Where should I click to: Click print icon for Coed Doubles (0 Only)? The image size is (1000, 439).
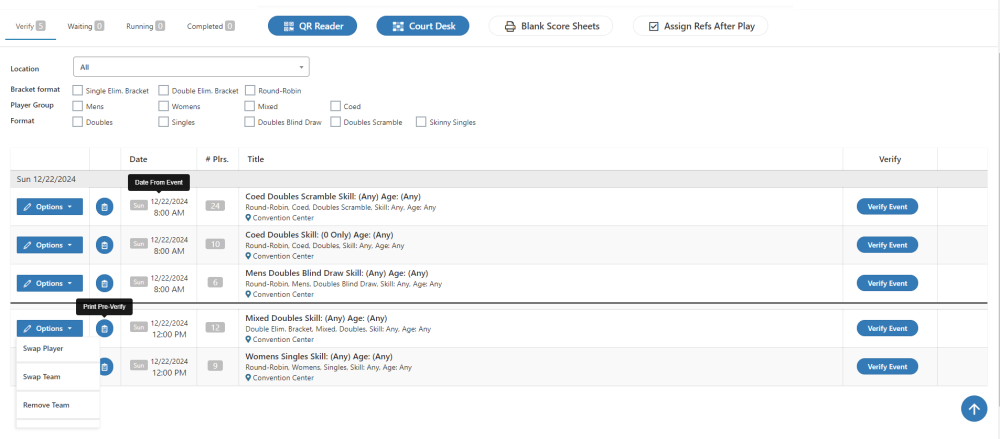[104, 245]
